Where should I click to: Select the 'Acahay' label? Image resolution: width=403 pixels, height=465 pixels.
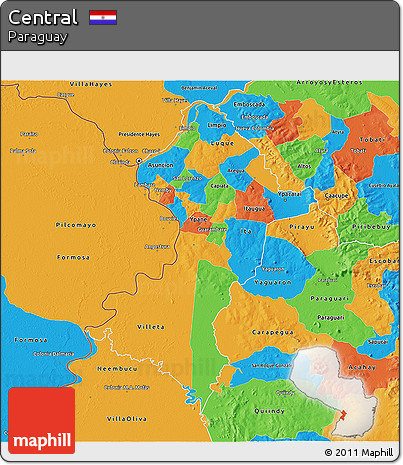(362, 367)
